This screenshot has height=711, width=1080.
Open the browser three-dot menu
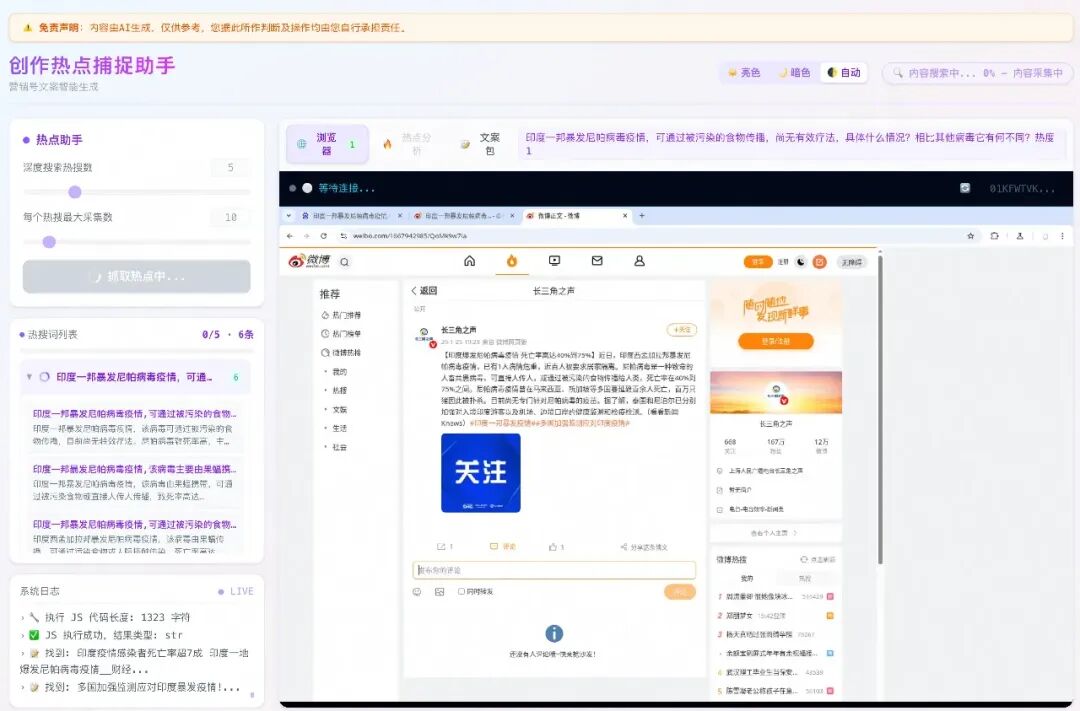pyautogui.click(x=1060, y=237)
